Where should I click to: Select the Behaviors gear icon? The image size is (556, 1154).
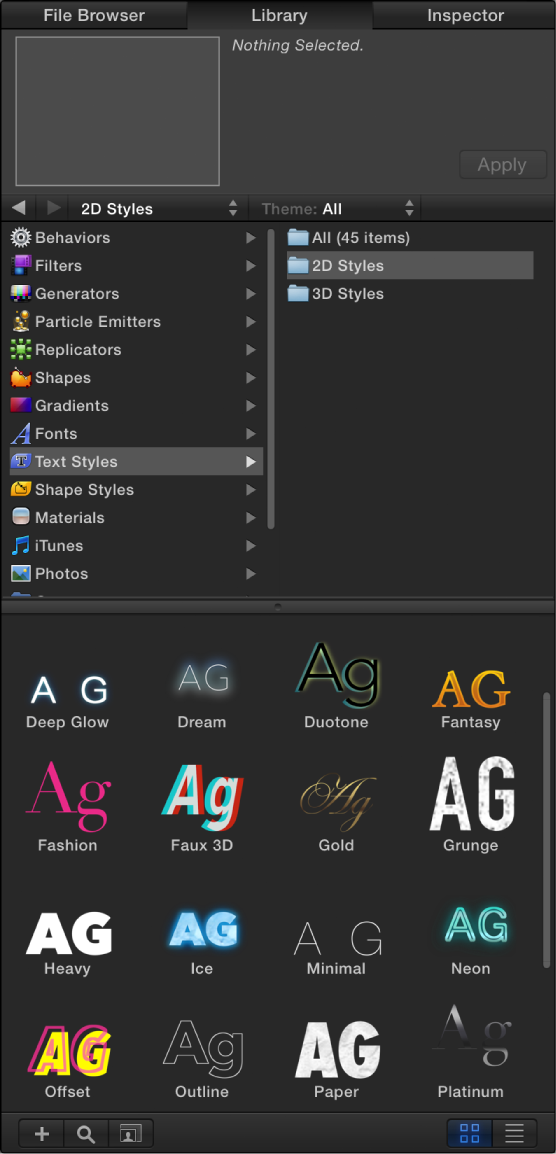21,238
